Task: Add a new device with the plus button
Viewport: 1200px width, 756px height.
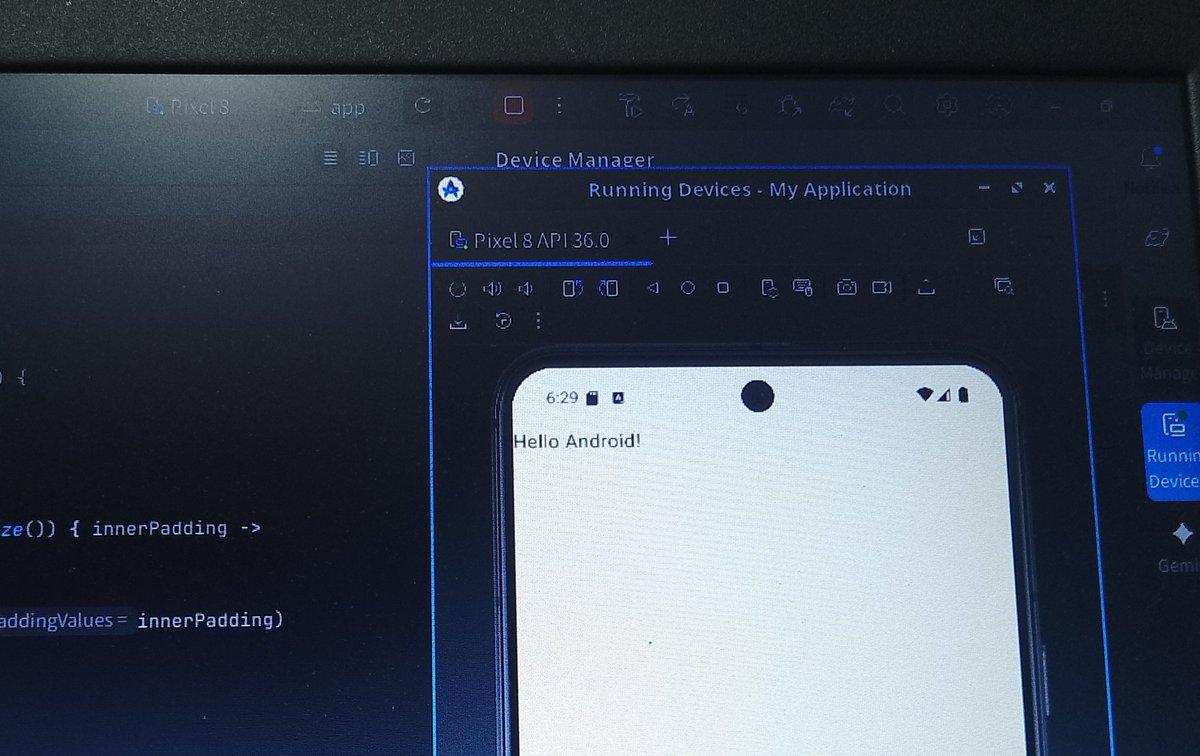Action: click(668, 238)
